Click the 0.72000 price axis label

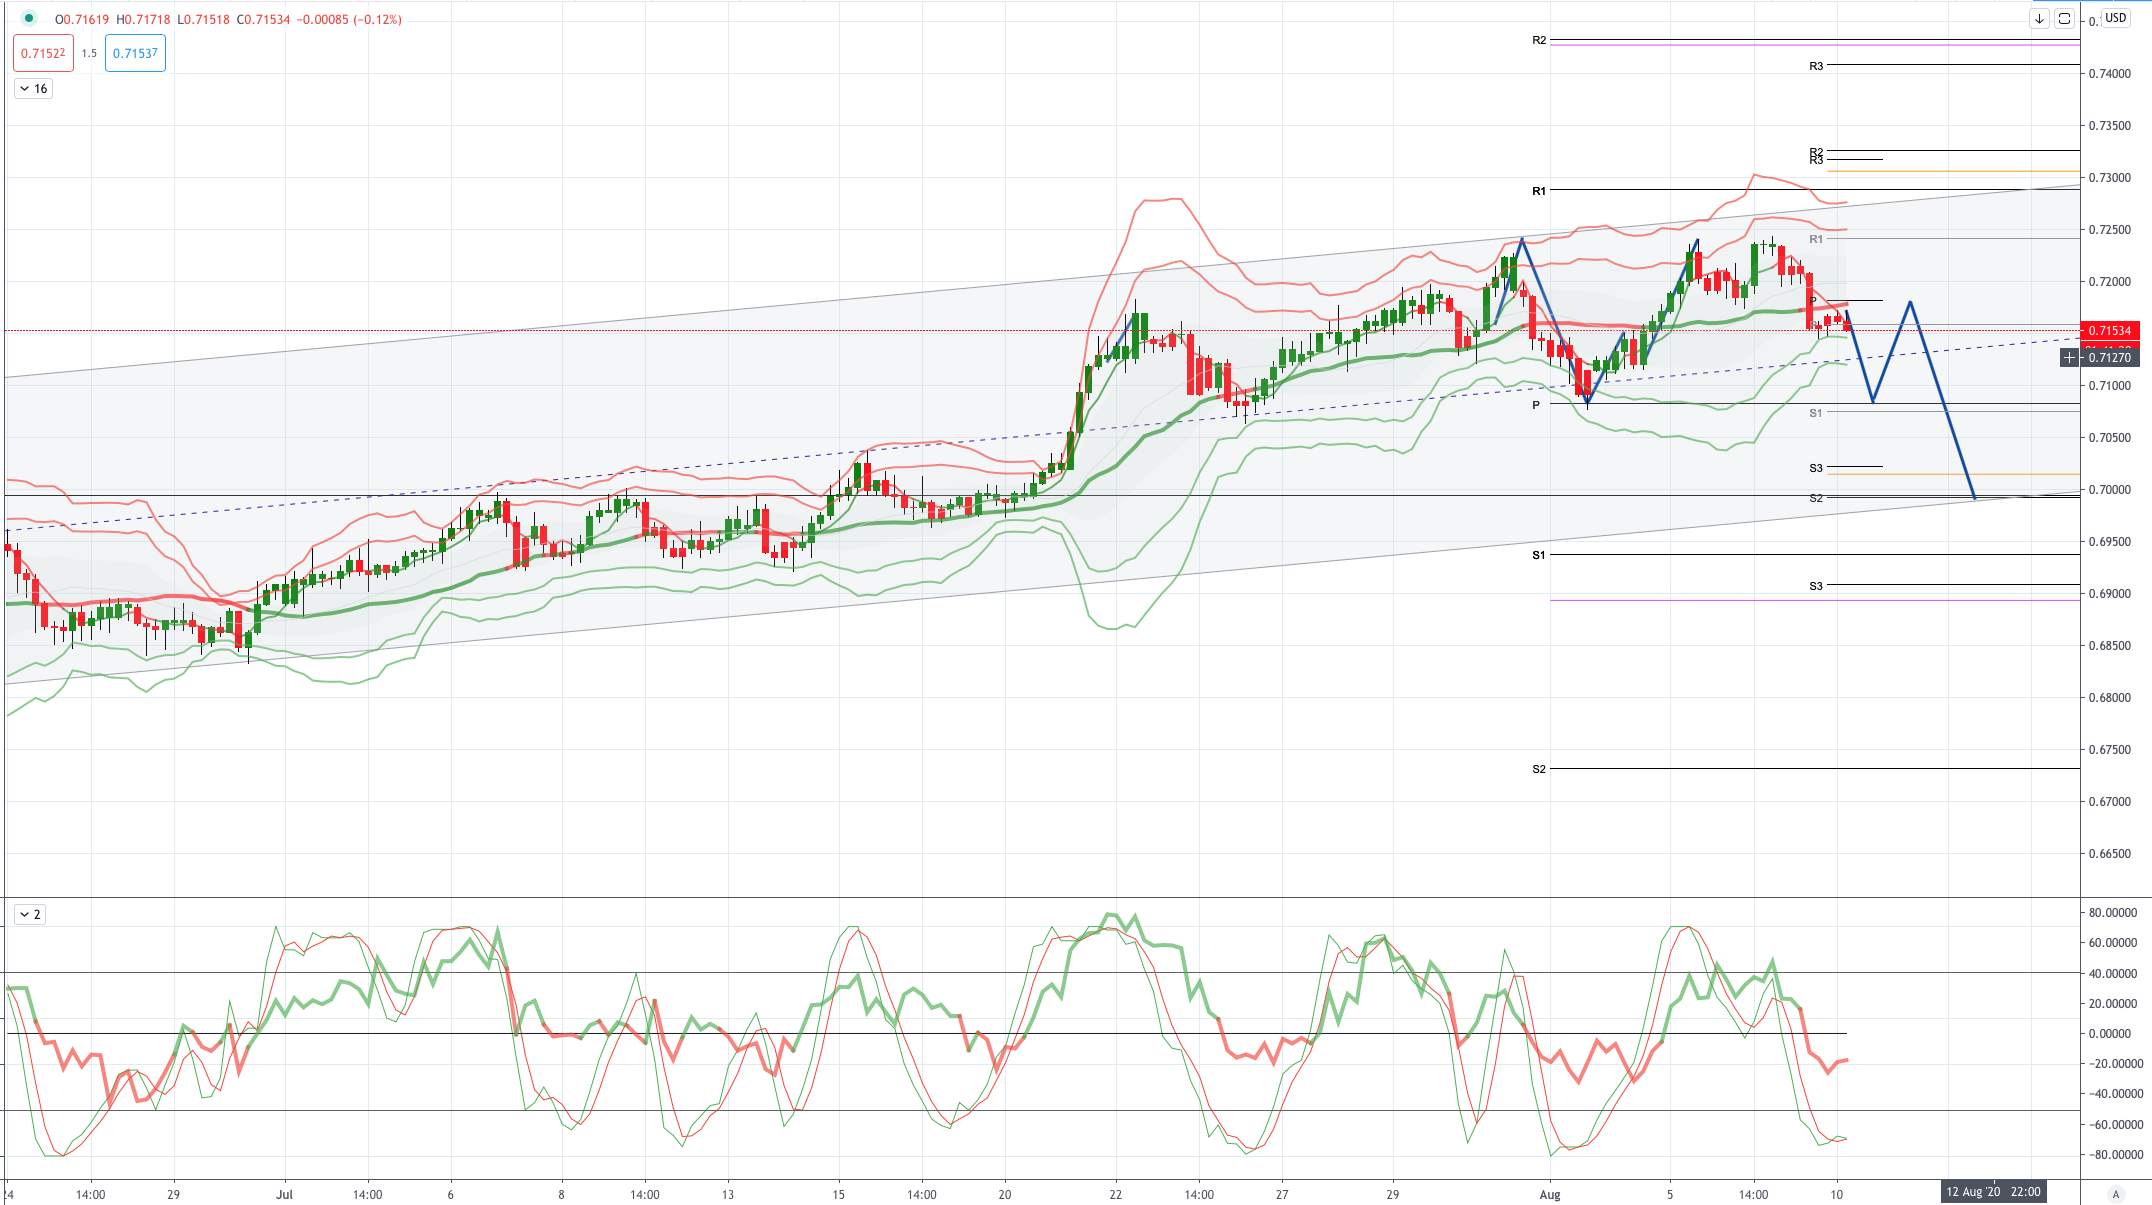coord(2109,282)
